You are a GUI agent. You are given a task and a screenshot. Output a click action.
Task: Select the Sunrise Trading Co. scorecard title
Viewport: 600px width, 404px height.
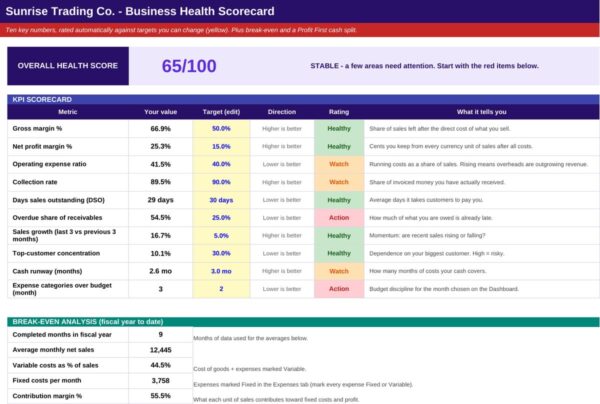[x=140, y=11]
